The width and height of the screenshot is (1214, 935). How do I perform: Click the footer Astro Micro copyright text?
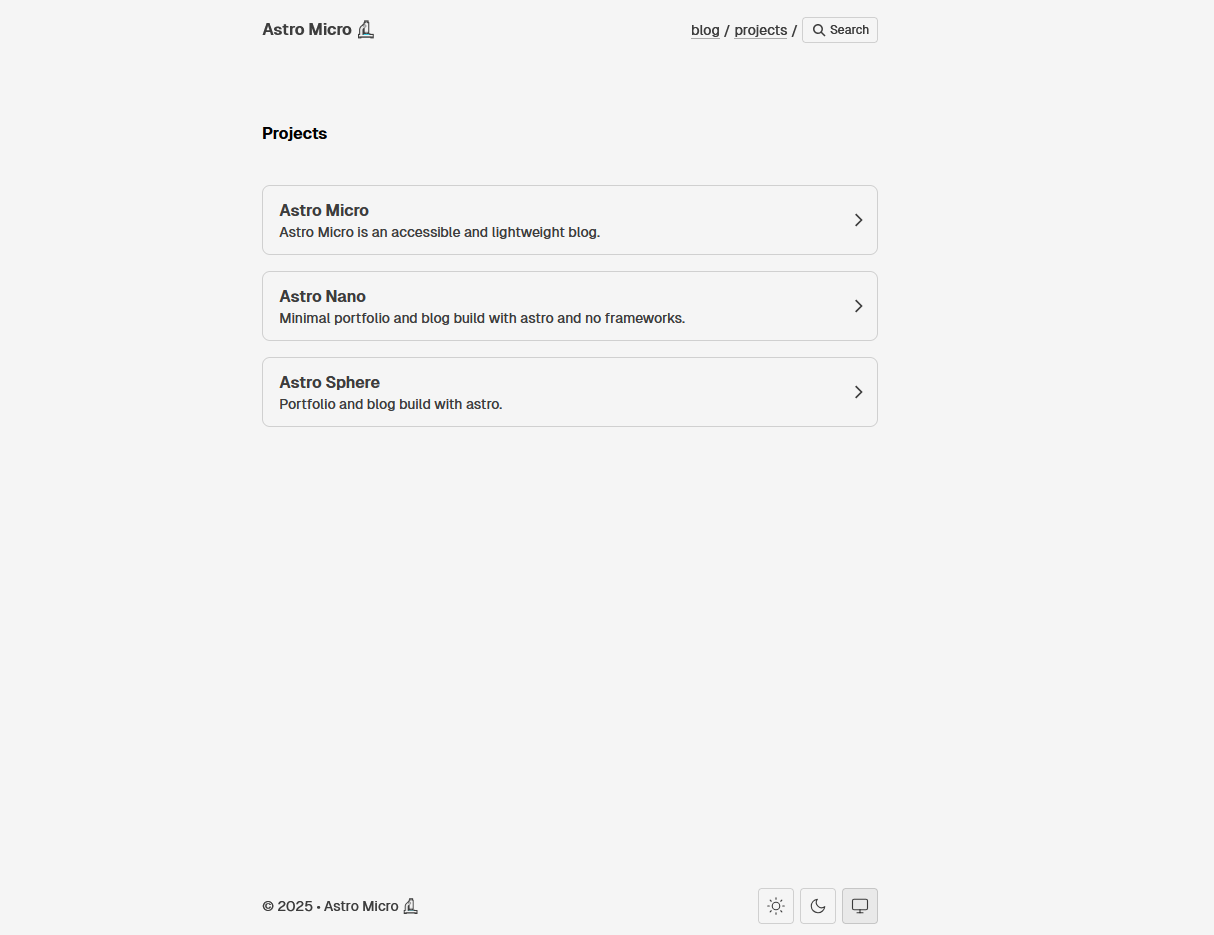click(330, 906)
